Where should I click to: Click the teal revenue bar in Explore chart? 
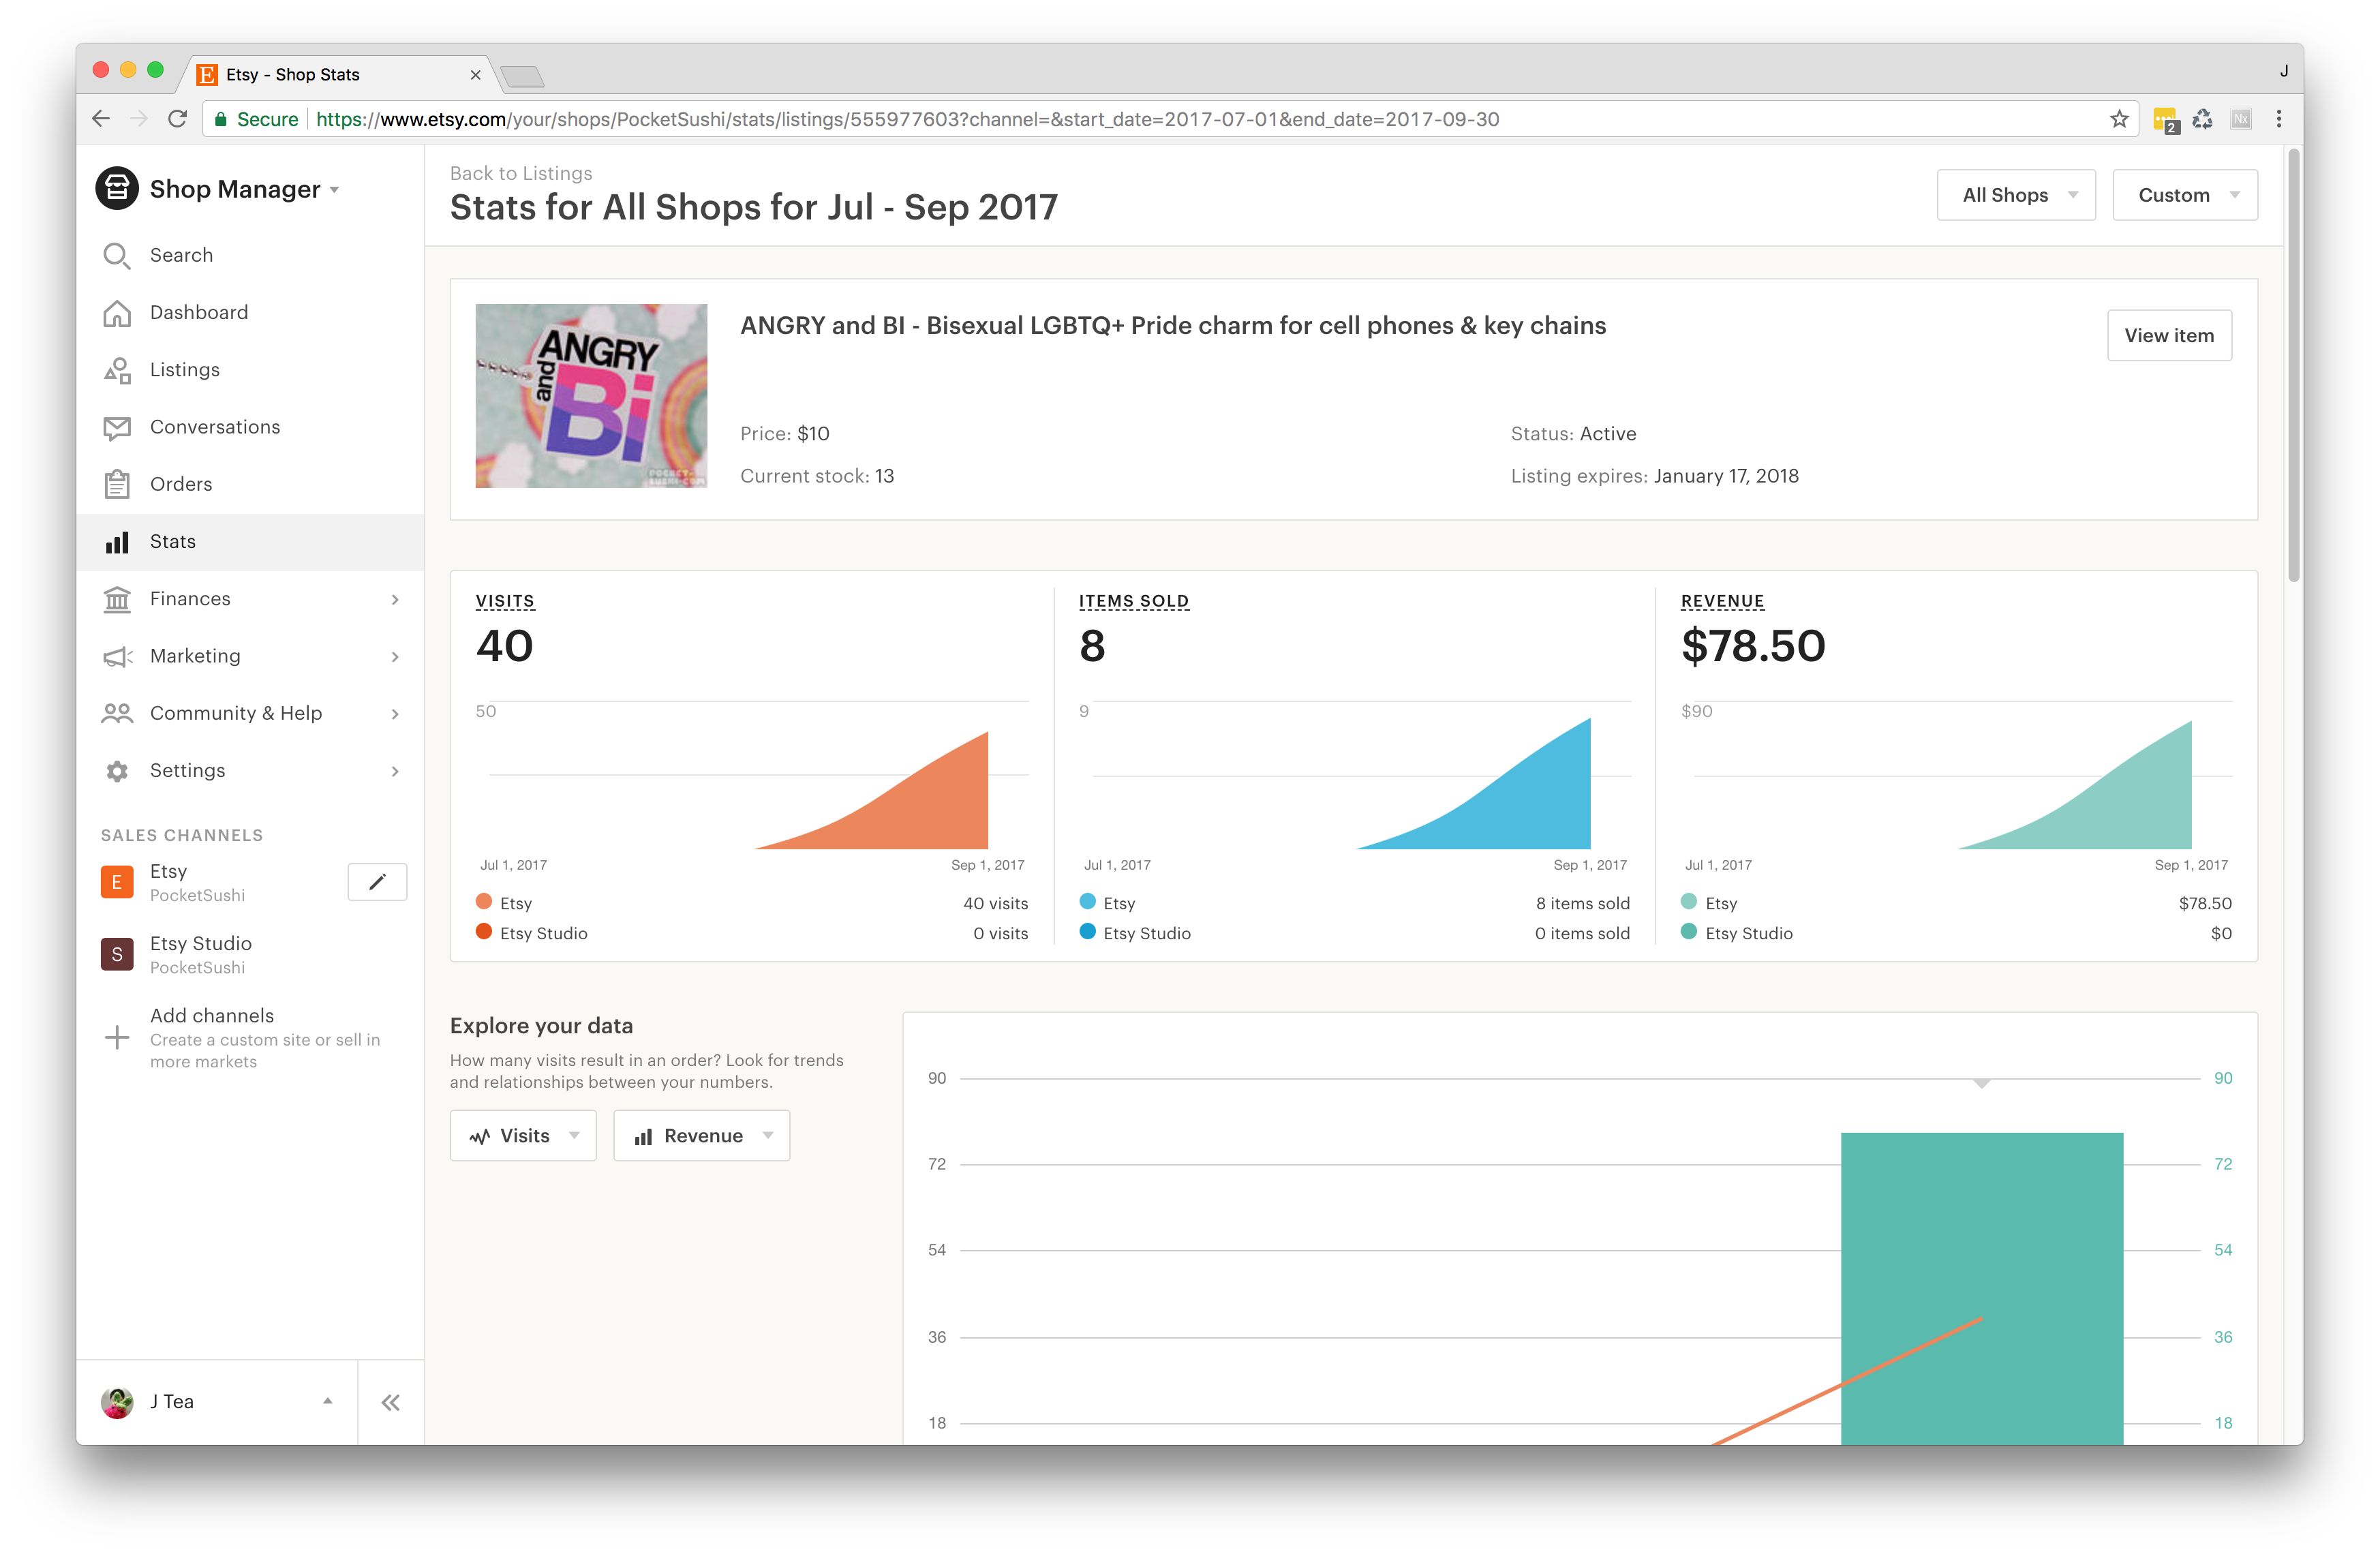coord(1982,1288)
